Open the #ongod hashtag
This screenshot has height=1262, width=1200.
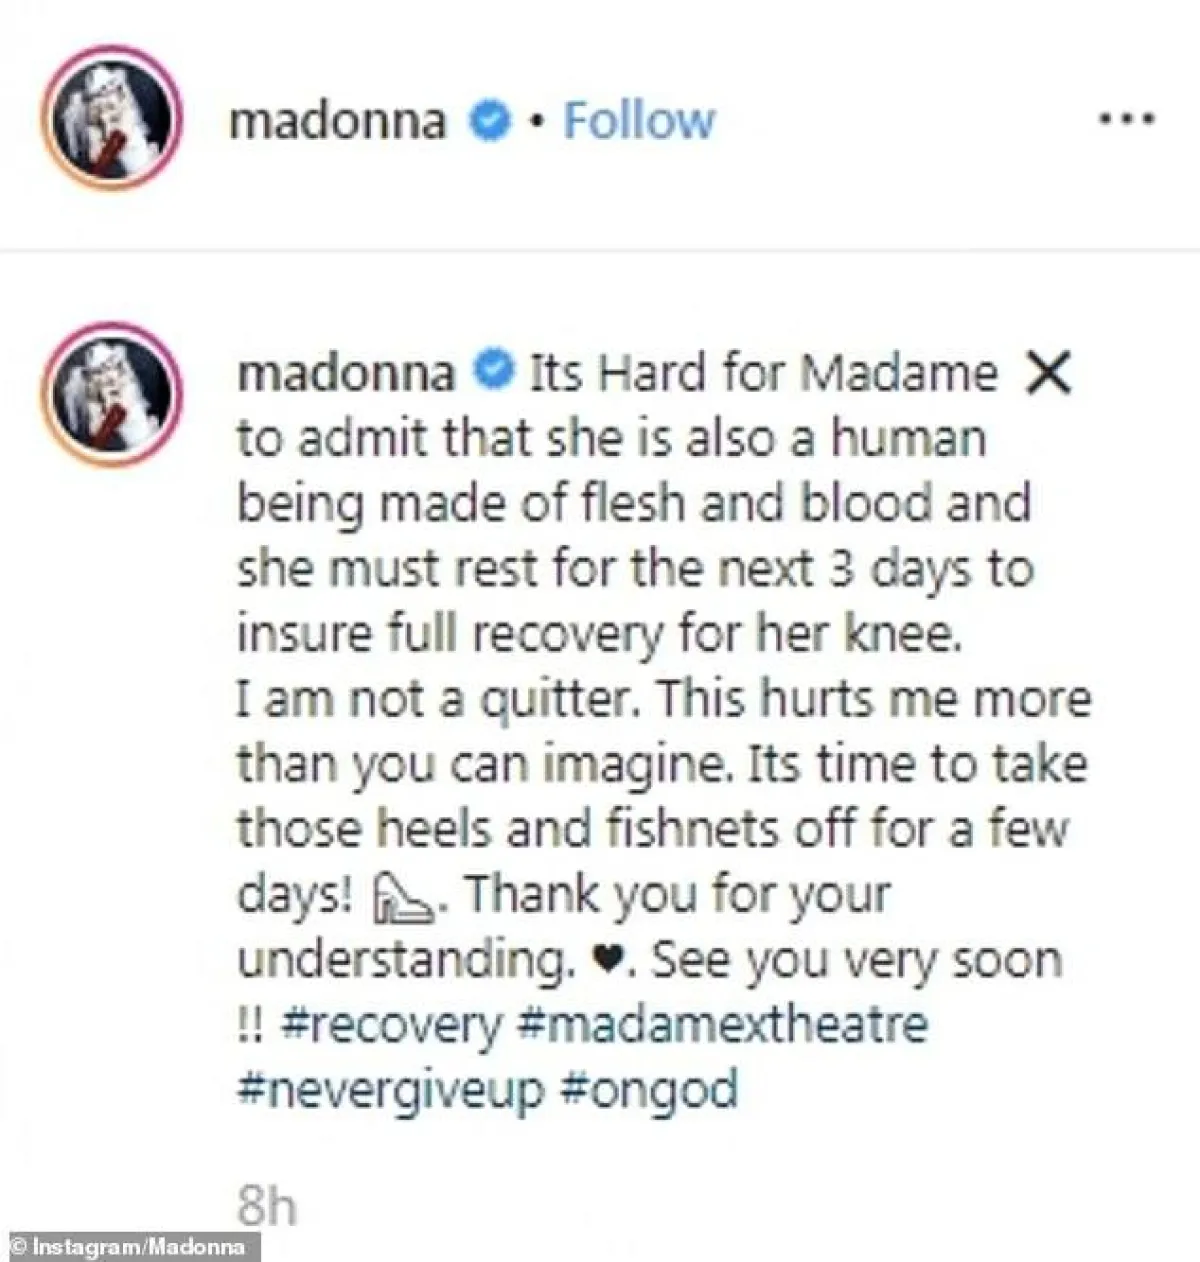[650, 1090]
